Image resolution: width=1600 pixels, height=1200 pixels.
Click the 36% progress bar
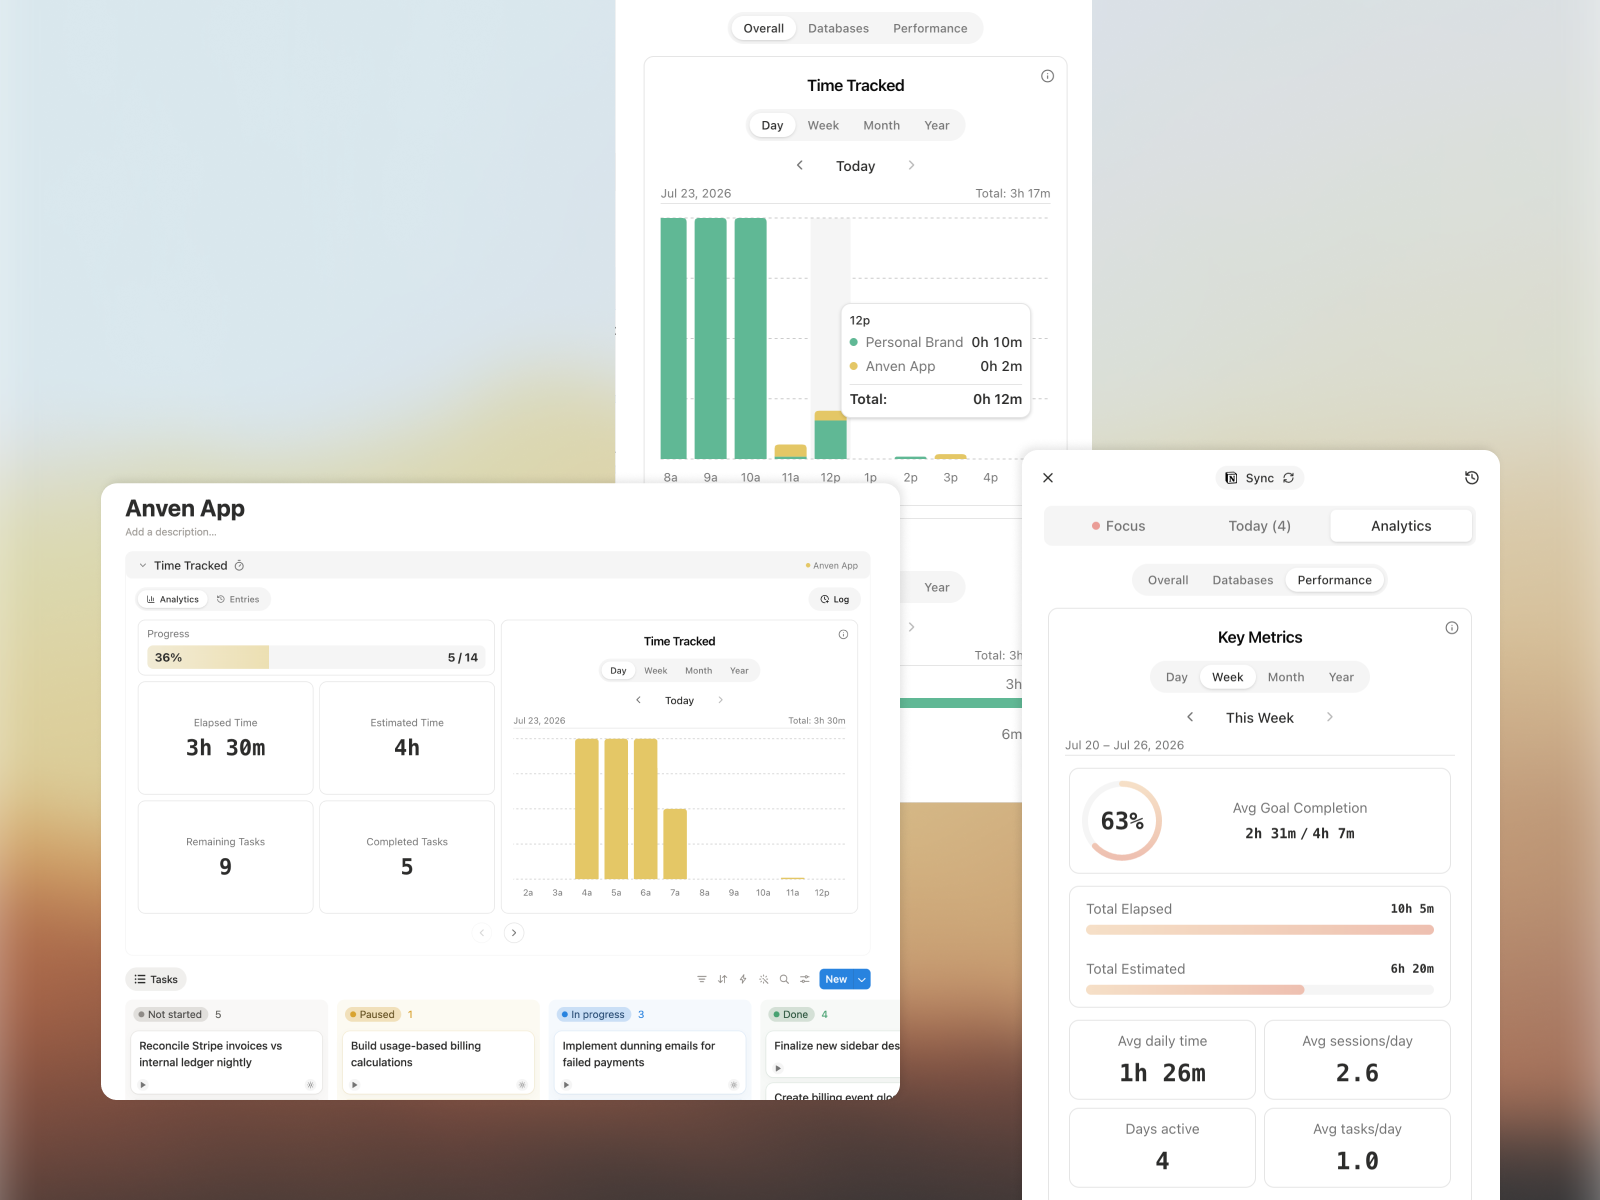click(x=316, y=657)
